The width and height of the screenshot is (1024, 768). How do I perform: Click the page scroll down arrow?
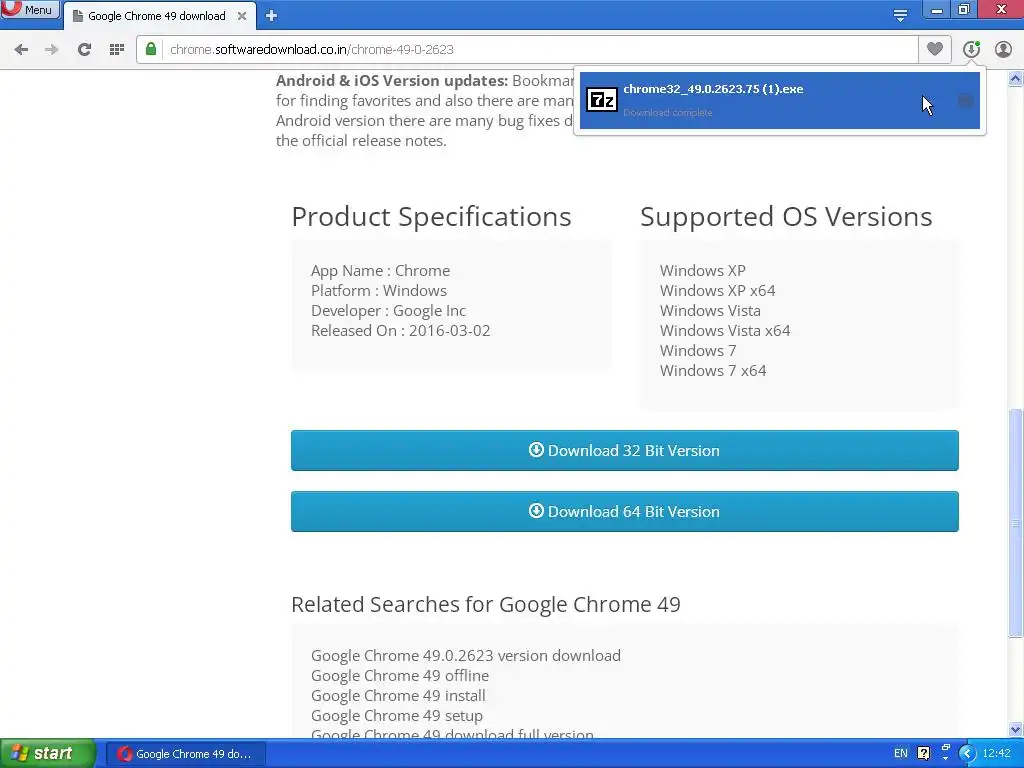coord(1016,729)
